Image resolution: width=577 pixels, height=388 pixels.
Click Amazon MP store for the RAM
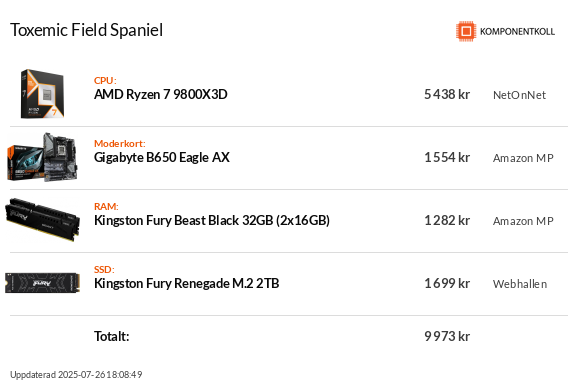tap(523, 221)
